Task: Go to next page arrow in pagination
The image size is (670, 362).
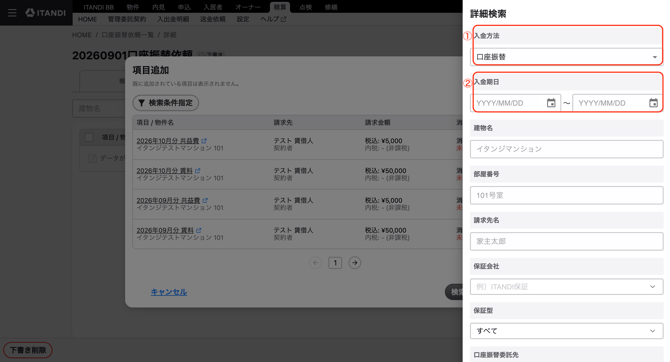Action: (355, 262)
